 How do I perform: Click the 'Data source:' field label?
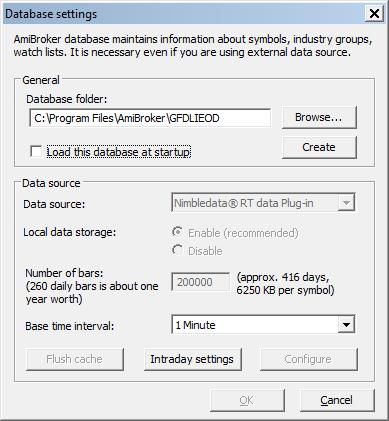coord(54,204)
